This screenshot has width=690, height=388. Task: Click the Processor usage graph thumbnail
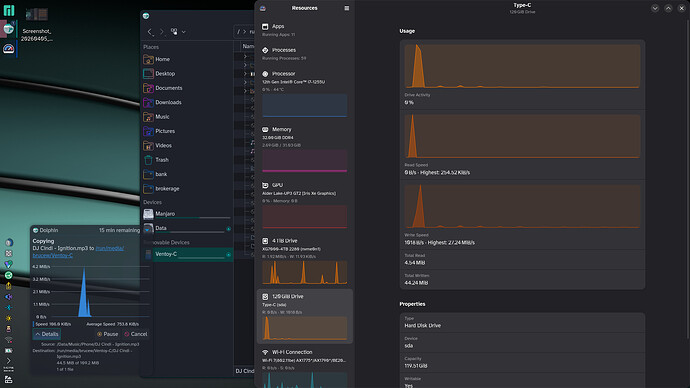304,106
